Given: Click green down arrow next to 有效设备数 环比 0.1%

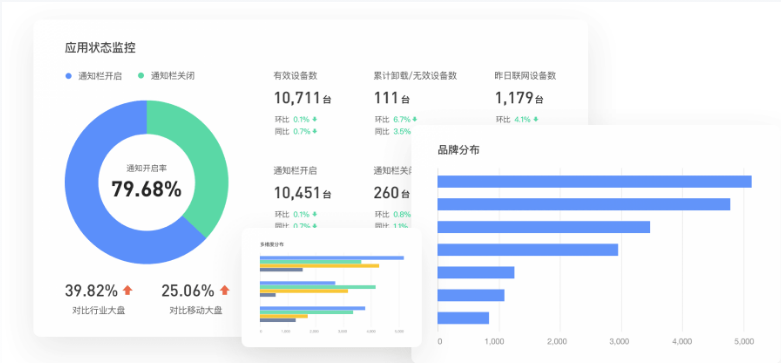Looking at the screenshot, I should pos(315,120).
